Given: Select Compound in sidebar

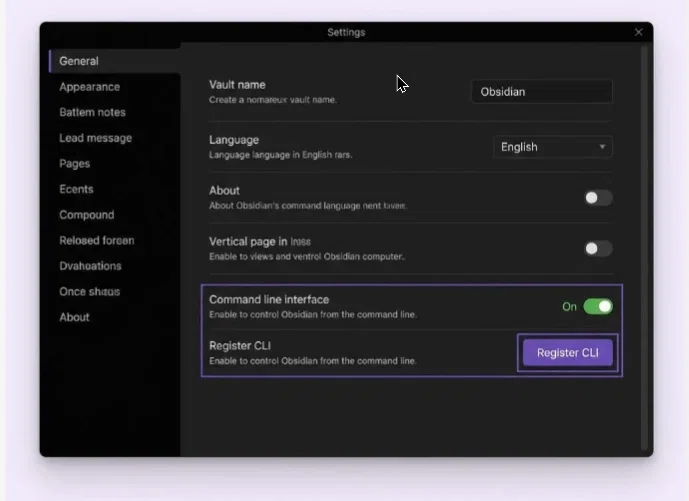Looking at the screenshot, I should tap(87, 215).
